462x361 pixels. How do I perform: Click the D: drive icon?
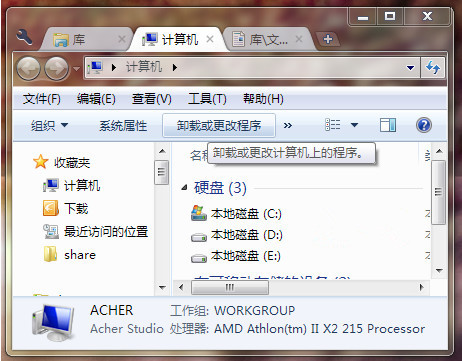[199, 237]
